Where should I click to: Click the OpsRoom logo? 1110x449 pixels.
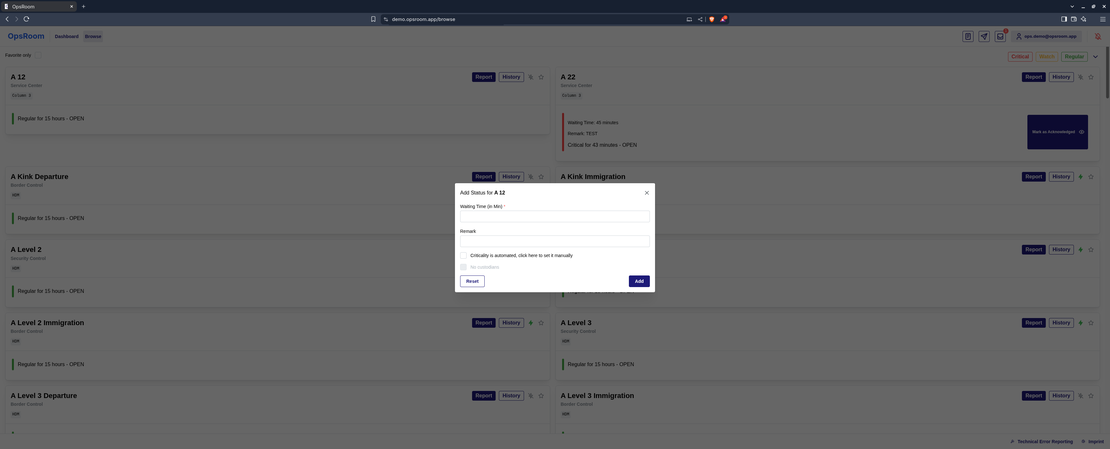(26, 36)
